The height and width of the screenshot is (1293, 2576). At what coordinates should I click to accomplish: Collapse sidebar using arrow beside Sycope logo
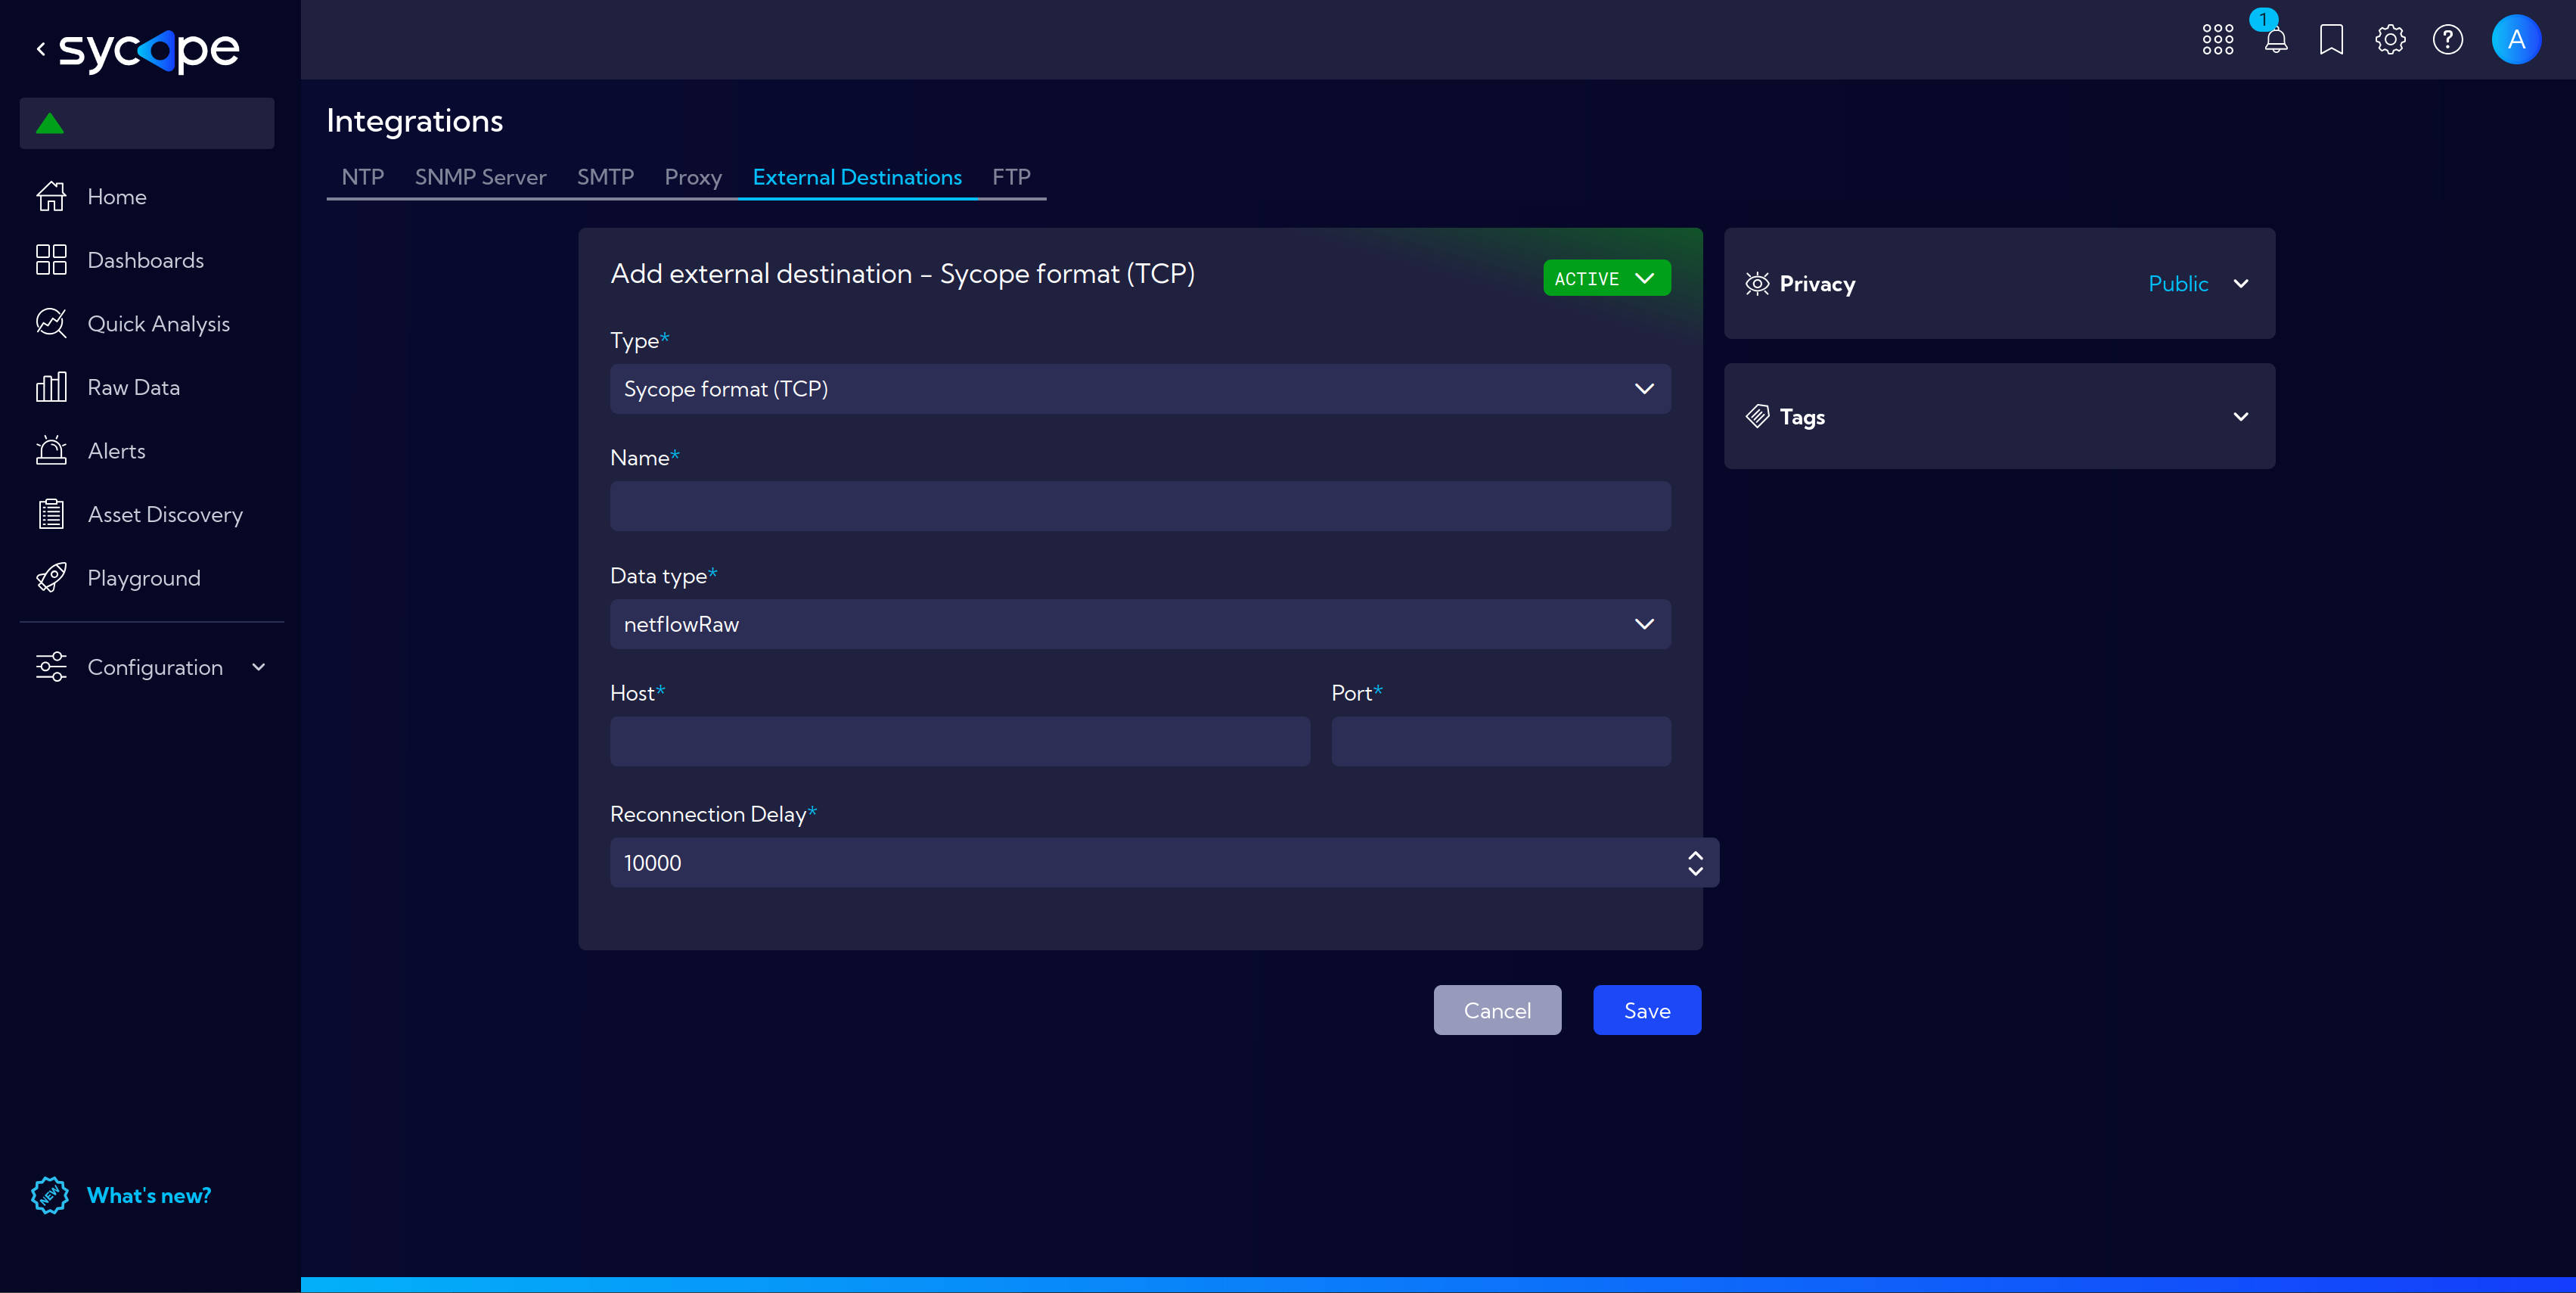(41, 48)
